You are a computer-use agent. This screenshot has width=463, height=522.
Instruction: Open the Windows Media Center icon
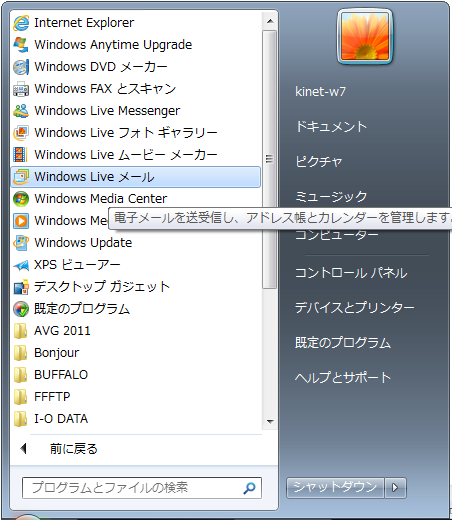21,199
